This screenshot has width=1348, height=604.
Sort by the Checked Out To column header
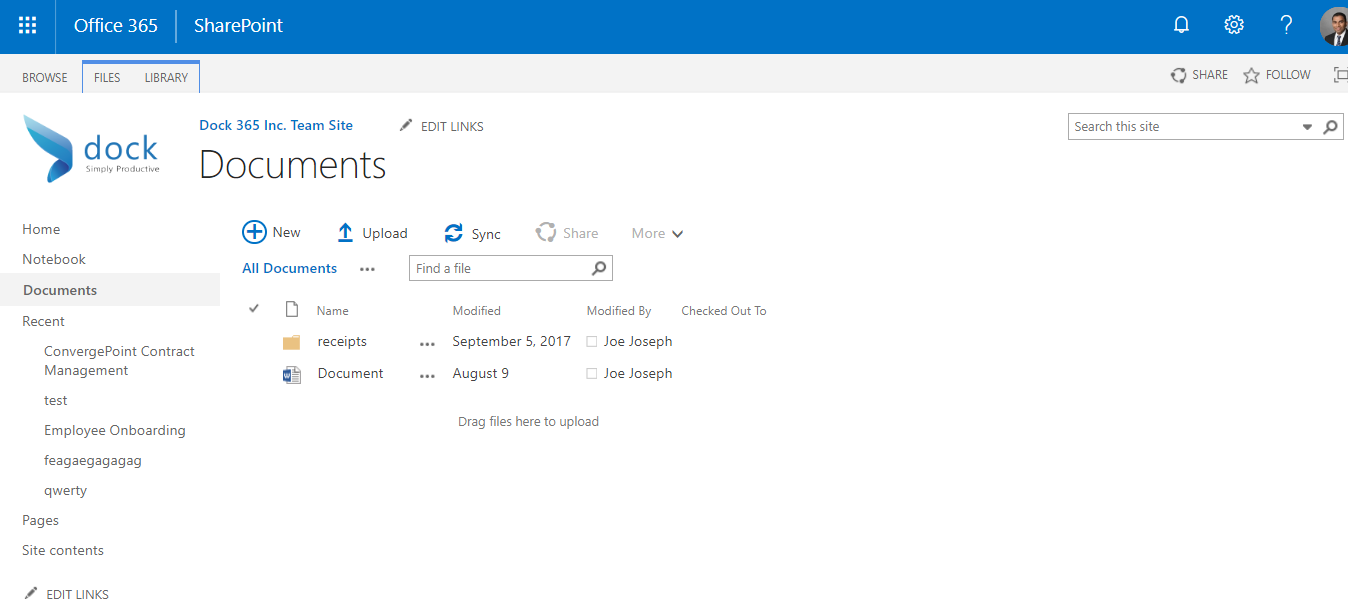(724, 311)
